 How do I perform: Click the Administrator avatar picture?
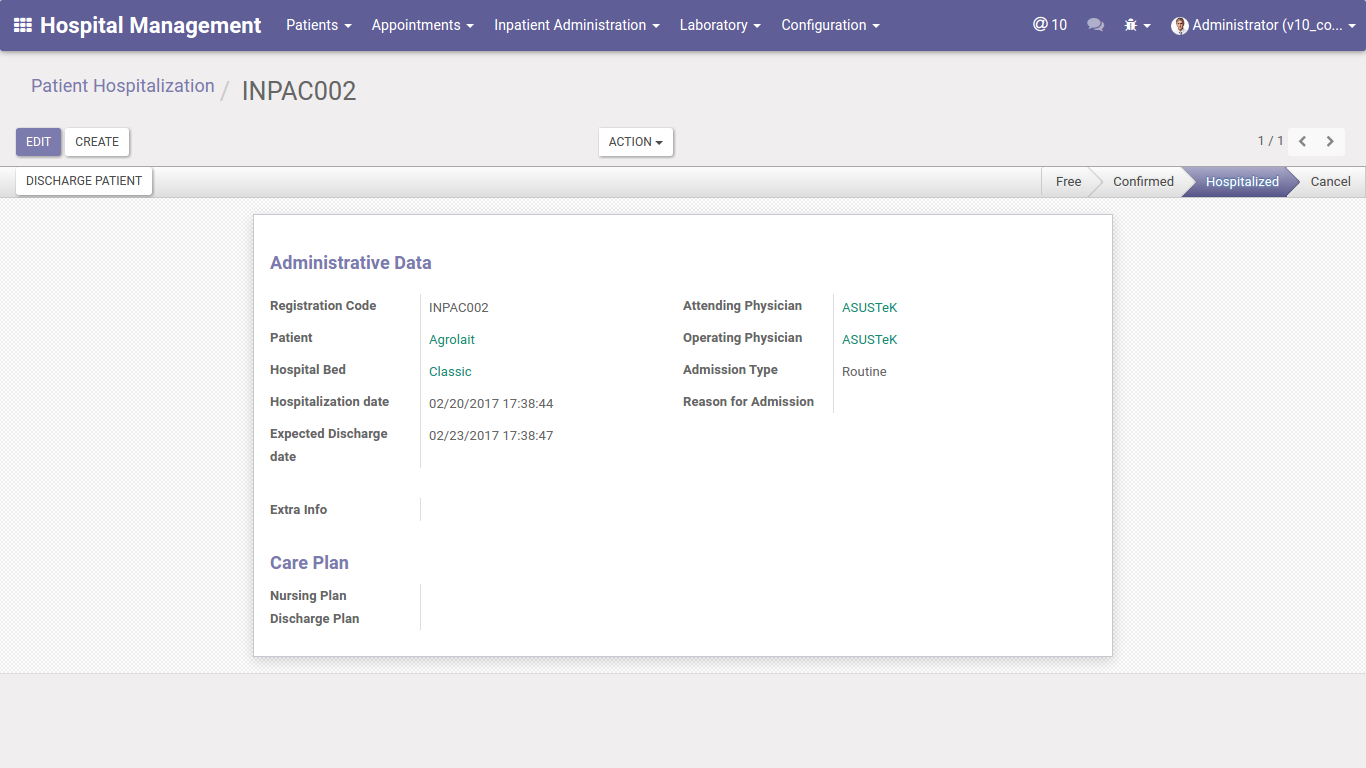[x=1180, y=25]
